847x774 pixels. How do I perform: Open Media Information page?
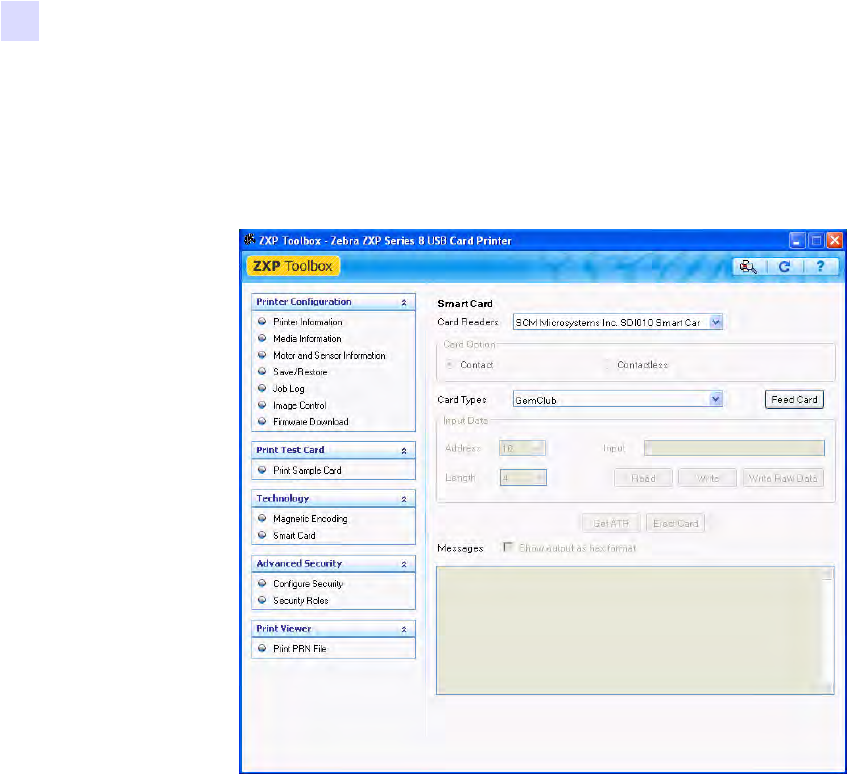[x=307, y=339]
